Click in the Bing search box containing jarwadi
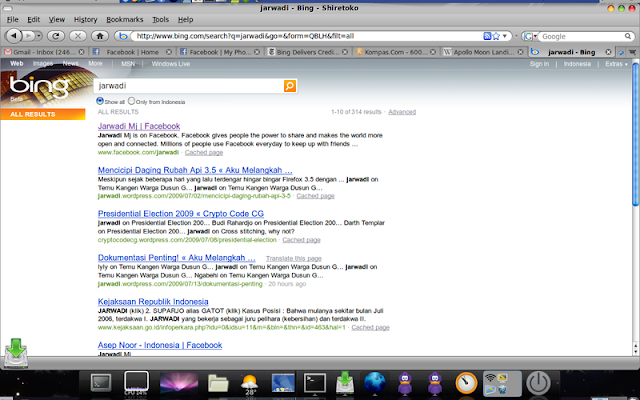 pyautogui.click(x=189, y=86)
